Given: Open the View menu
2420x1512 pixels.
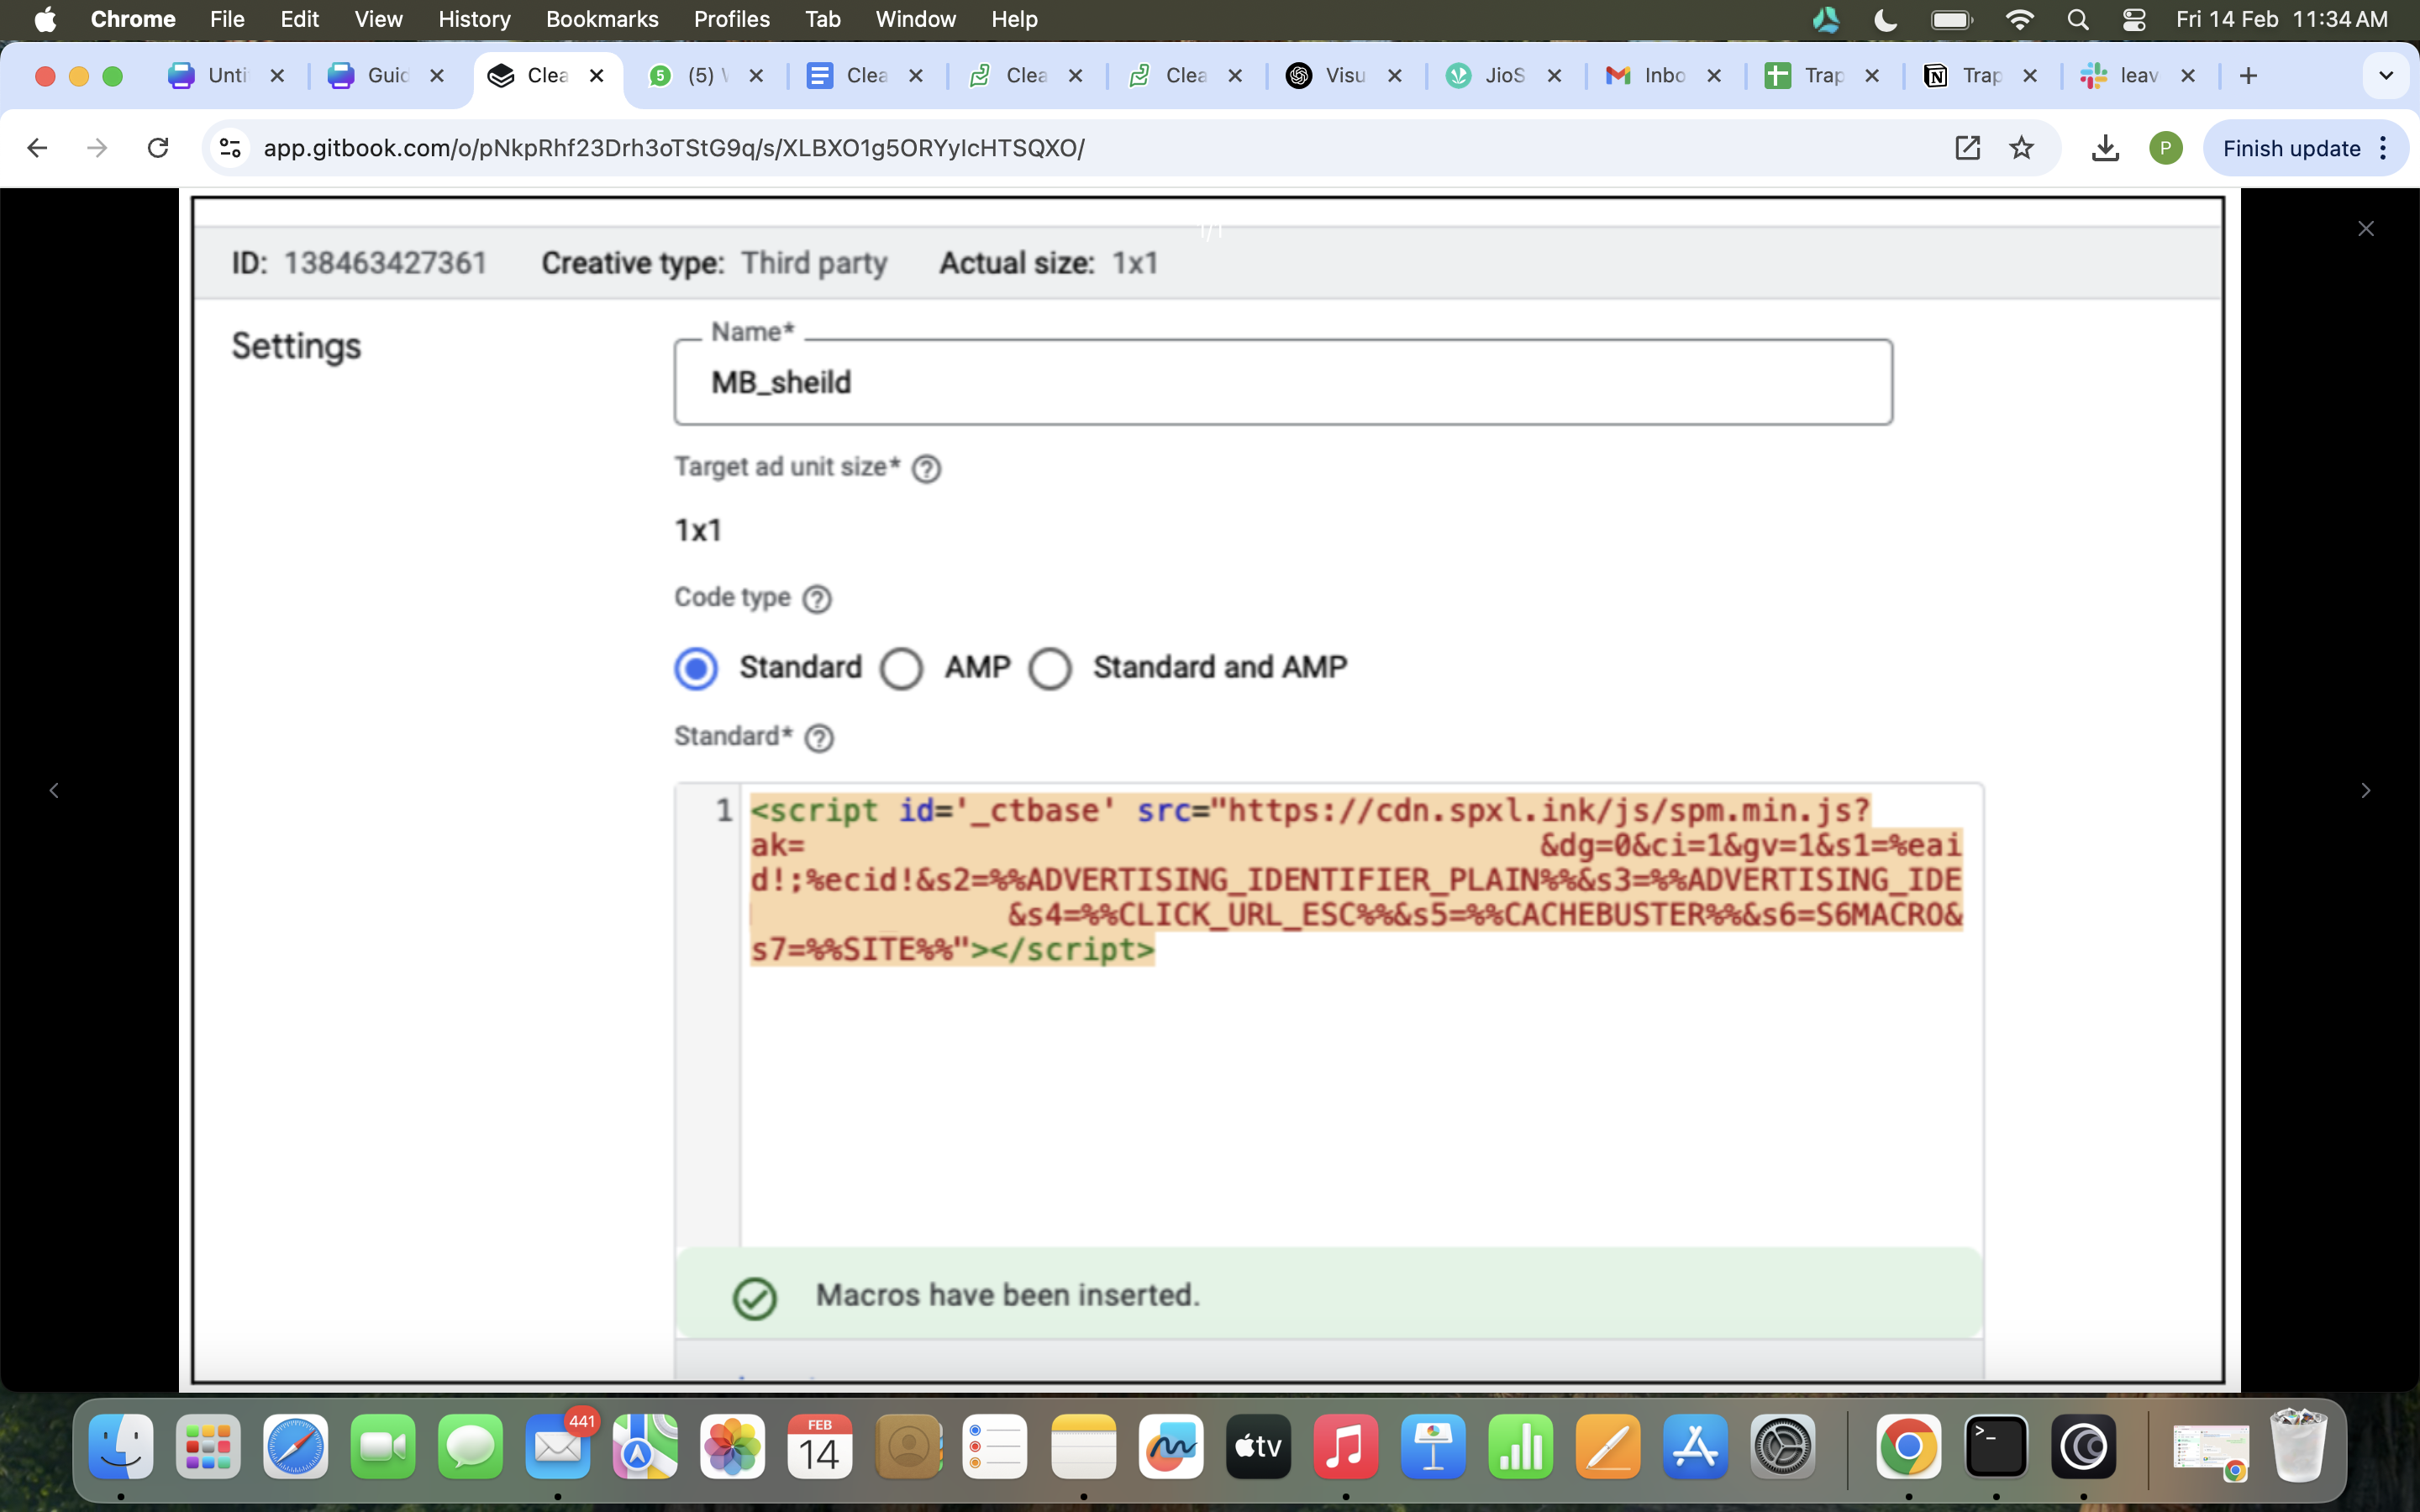Looking at the screenshot, I should (379, 19).
